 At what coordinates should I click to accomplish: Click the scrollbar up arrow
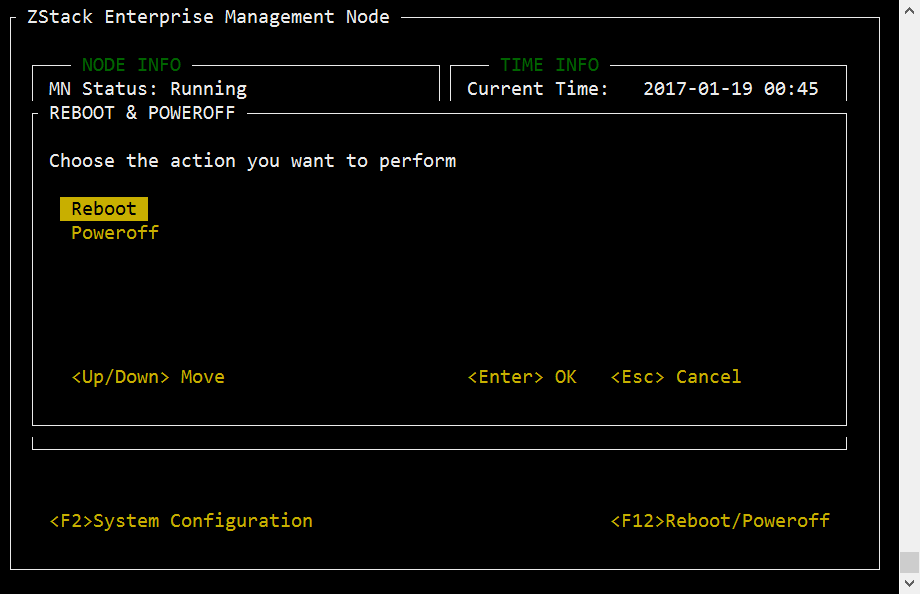pyautogui.click(x=909, y=10)
